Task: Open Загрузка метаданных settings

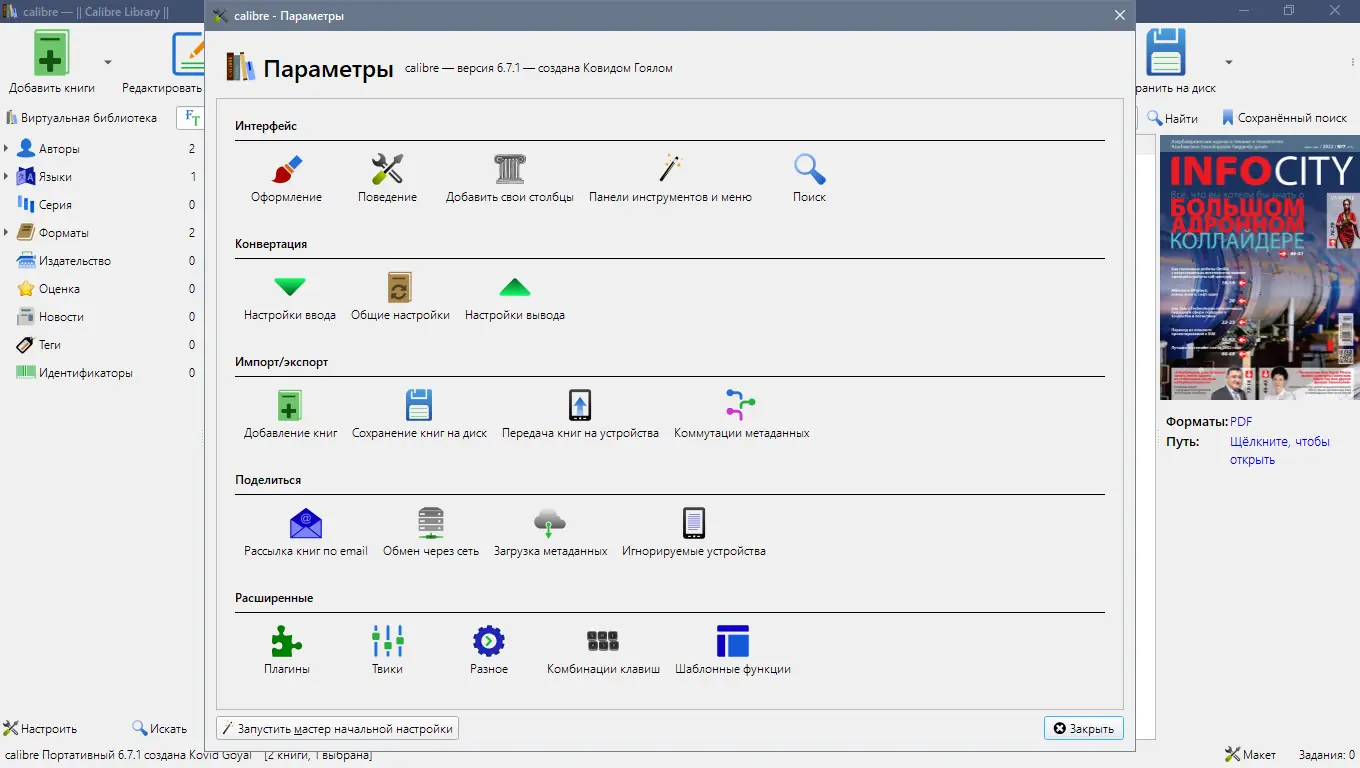Action: pyautogui.click(x=550, y=532)
